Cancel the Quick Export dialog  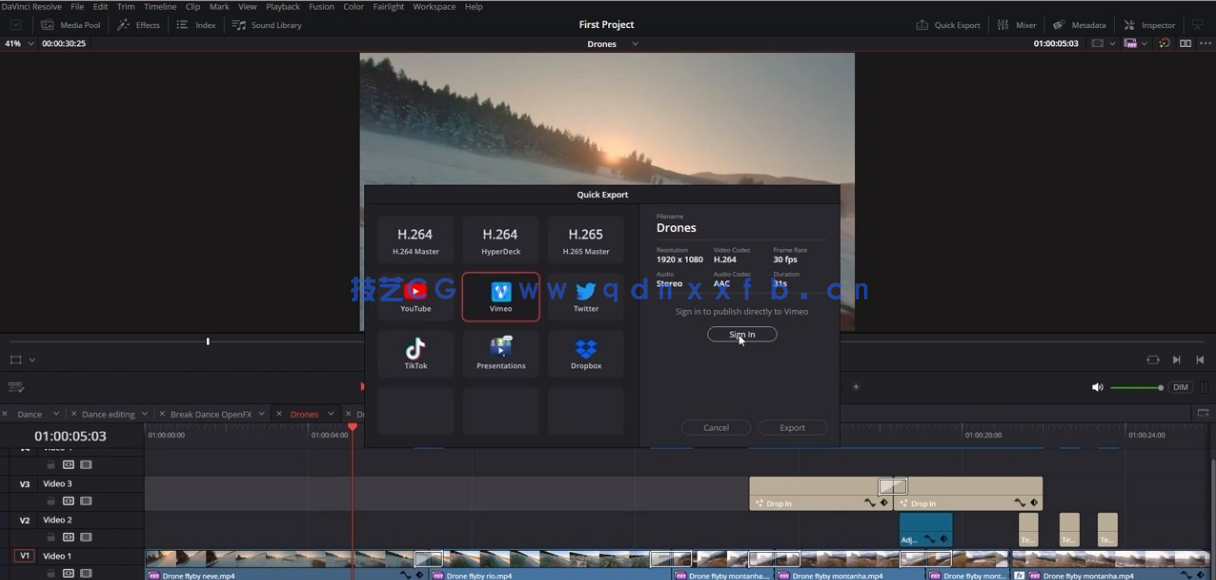pos(716,427)
